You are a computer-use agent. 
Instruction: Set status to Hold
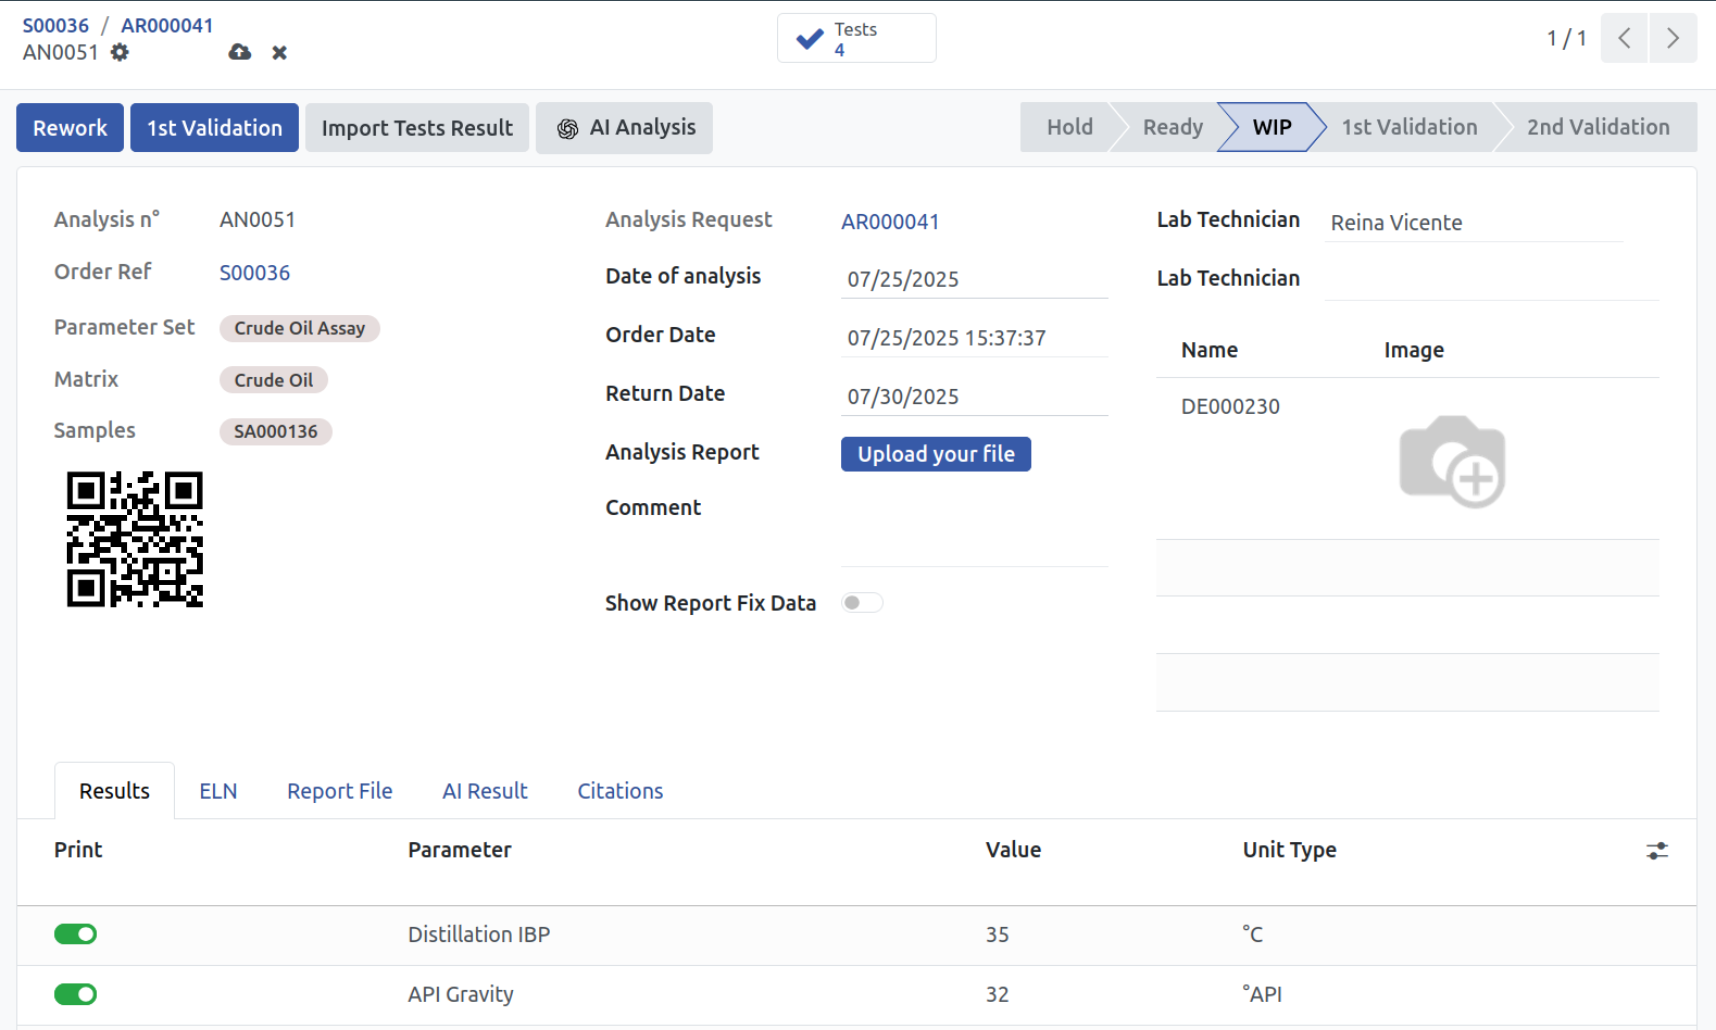(x=1069, y=127)
